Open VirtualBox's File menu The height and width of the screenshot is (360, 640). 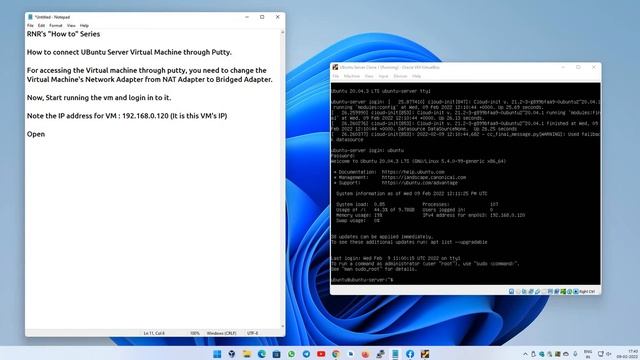pos(336,76)
